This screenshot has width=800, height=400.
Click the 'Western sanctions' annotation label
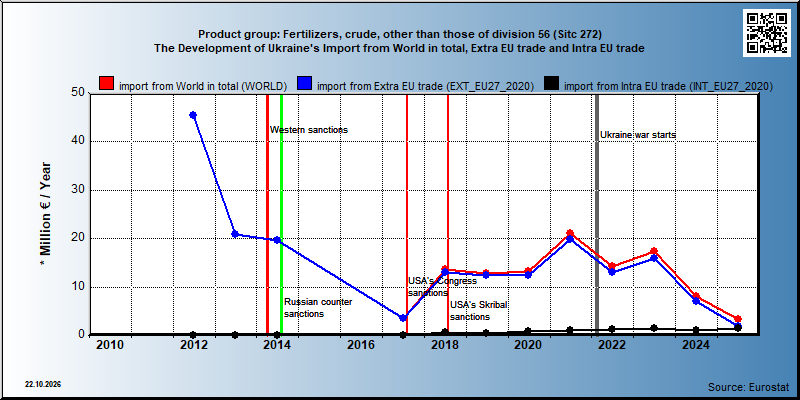[309, 130]
